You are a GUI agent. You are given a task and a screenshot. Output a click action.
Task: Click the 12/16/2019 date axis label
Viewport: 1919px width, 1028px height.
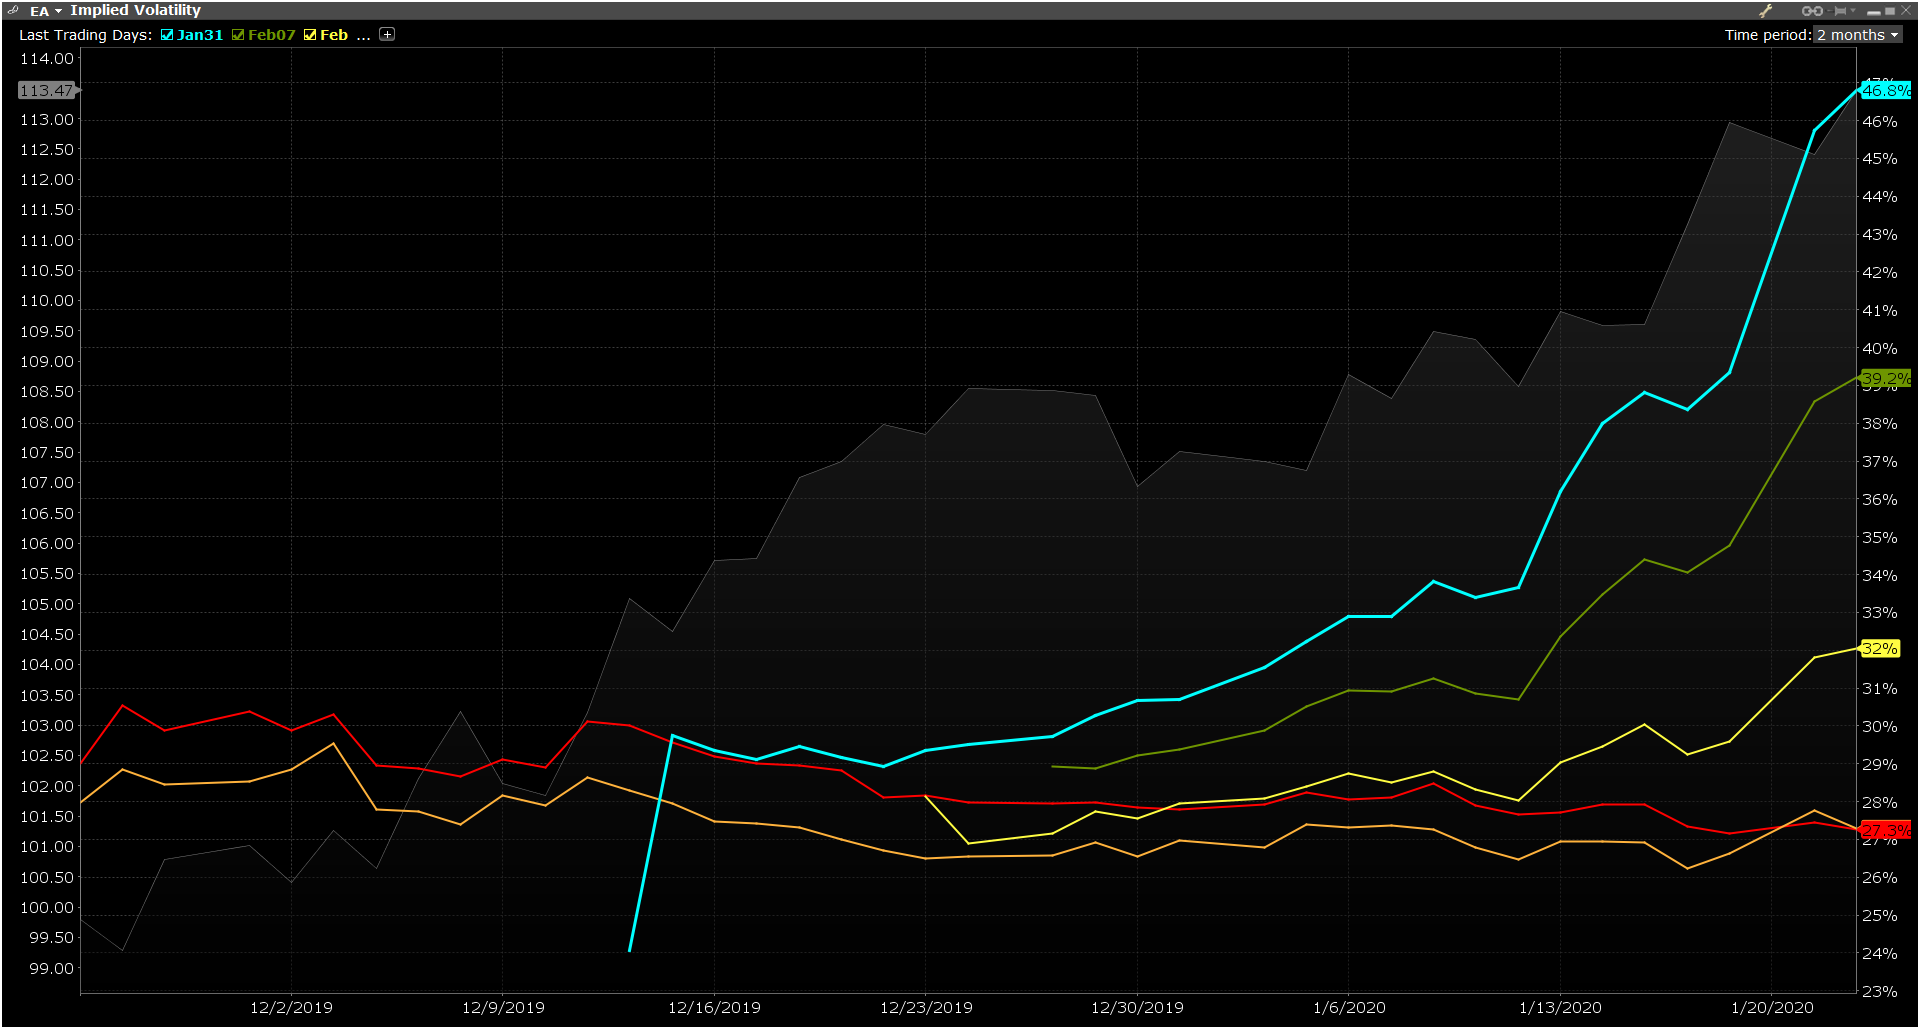tap(714, 1007)
